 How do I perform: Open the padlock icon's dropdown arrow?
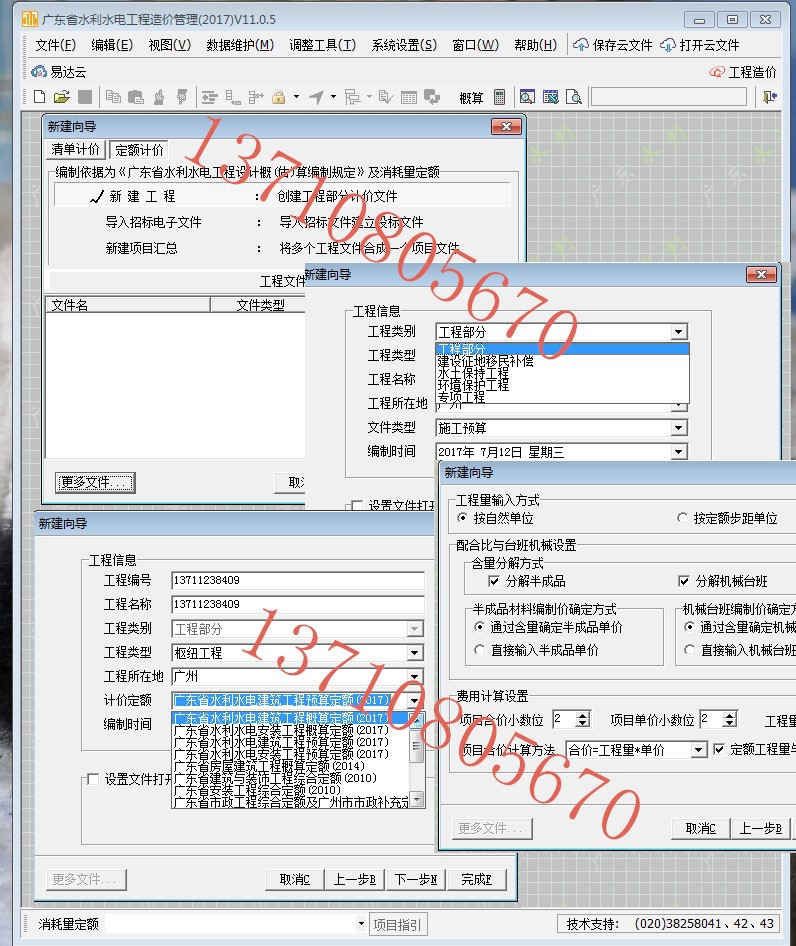coord(296,97)
